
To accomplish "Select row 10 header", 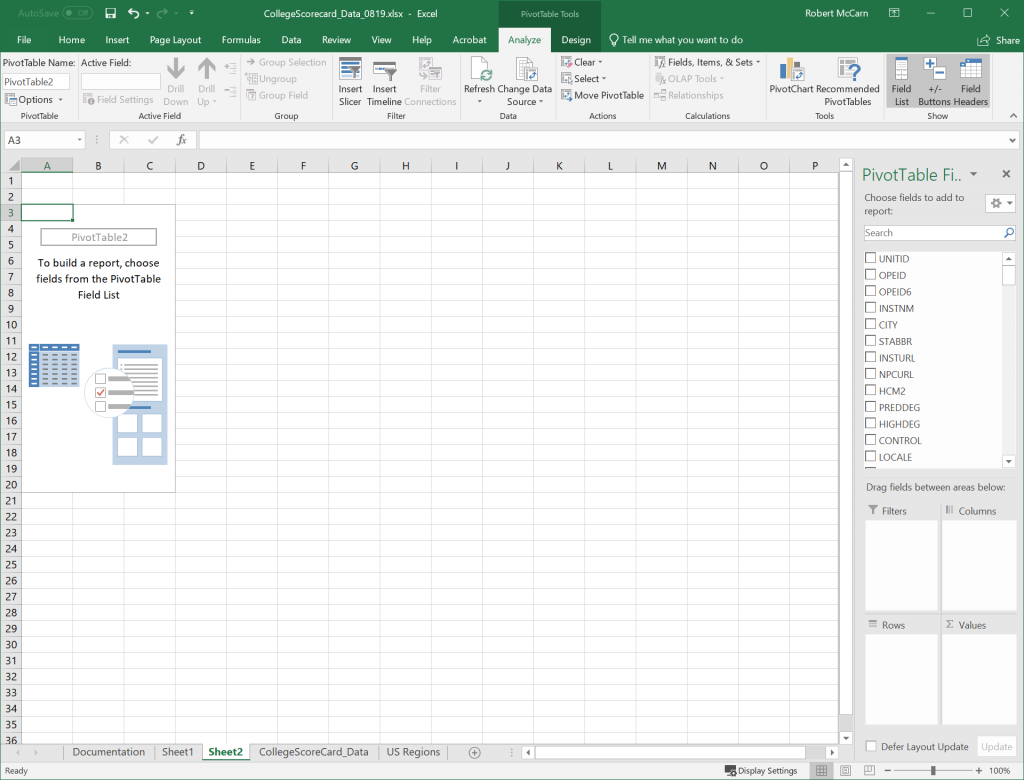I will (x=11, y=325).
